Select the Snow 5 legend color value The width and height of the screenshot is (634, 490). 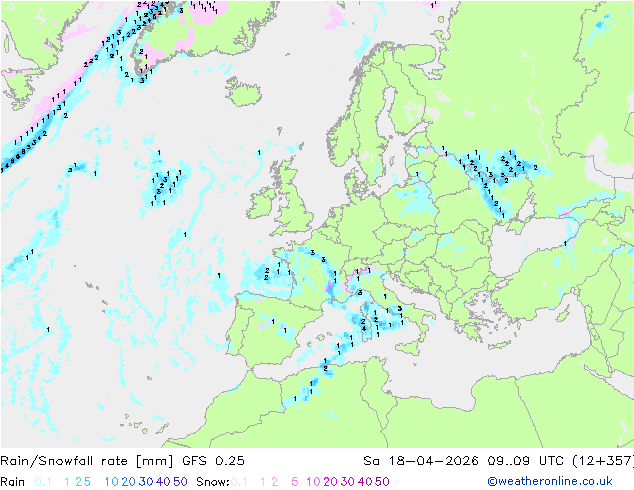pos(295,482)
